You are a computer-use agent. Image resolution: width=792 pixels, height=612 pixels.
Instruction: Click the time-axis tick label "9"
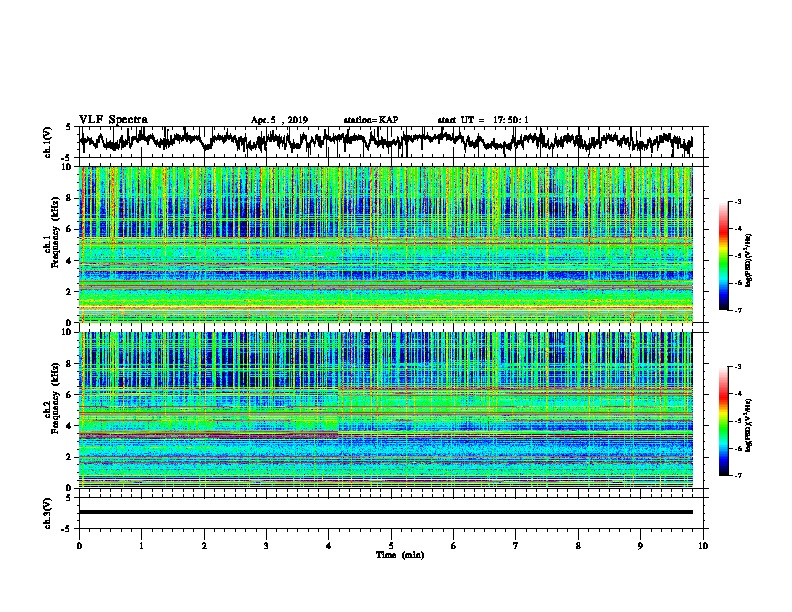[640, 546]
